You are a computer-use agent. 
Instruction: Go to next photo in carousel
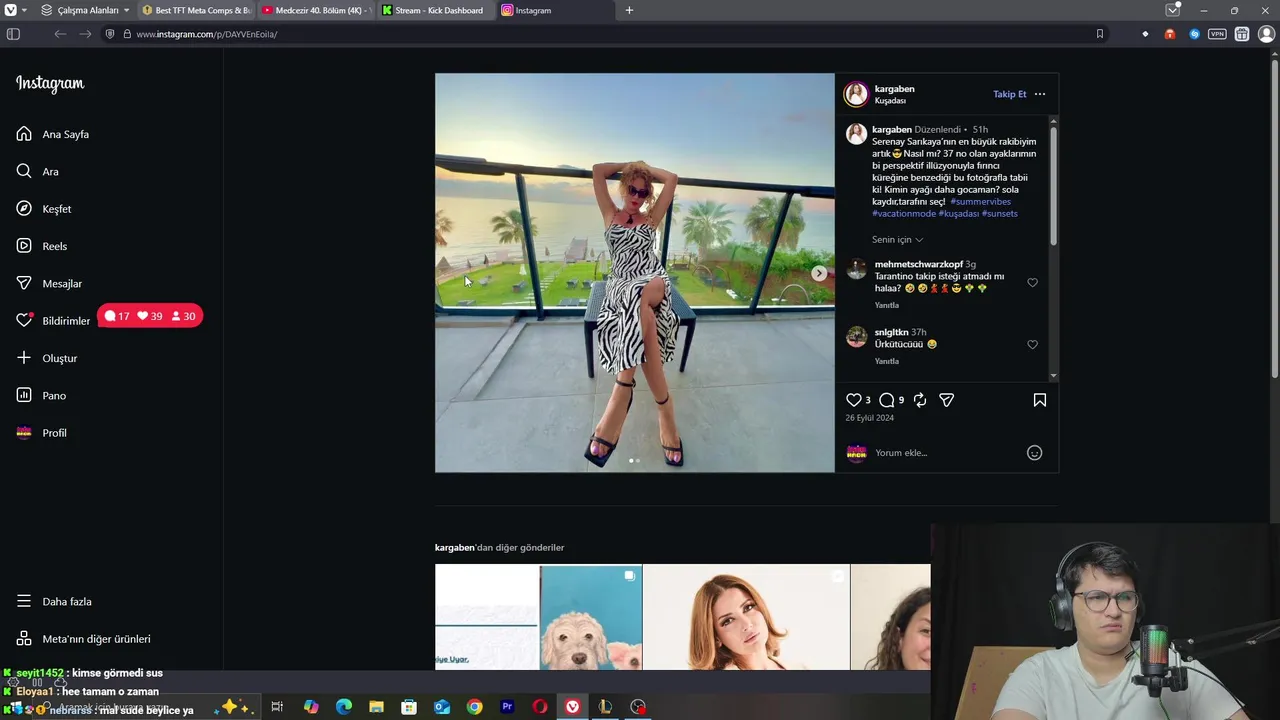[819, 273]
